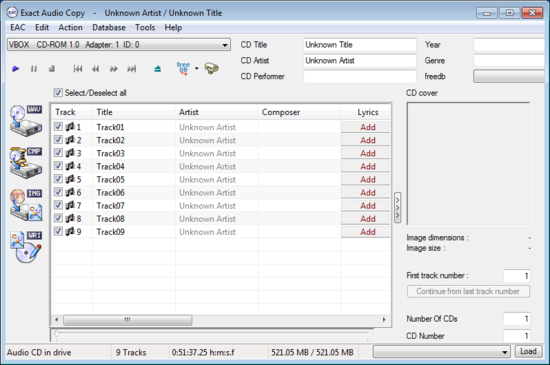Click the WAV copy tracks icon
The height and width of the screenshot is (365, 550).
(x=26, y=120)
